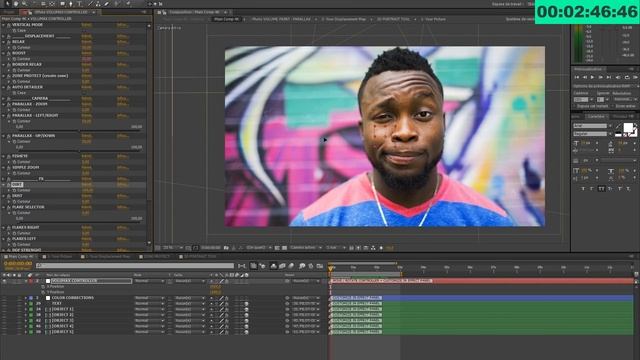Screen dimensions: 640x360
Task: Open Main Comp 4K viewer tab
Action: click(226, 19)
